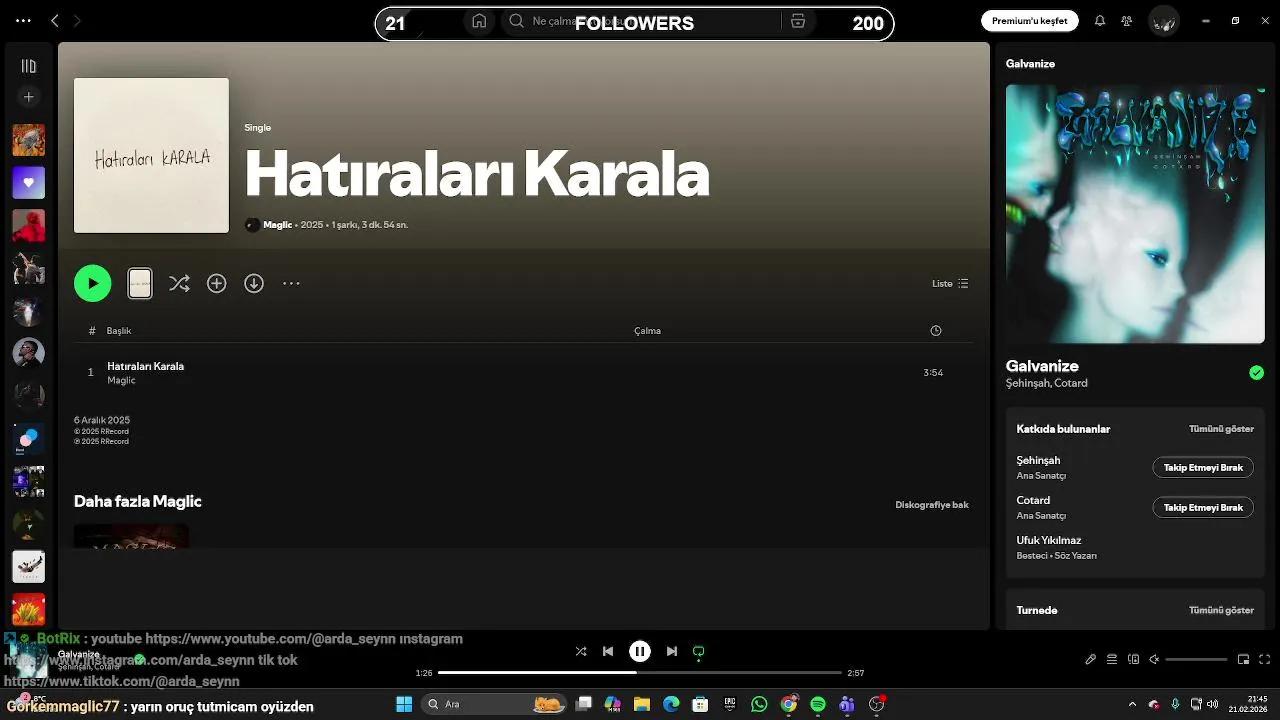Open Browse icon beside search bar
1280x720 pixels.
pos(797,21)
